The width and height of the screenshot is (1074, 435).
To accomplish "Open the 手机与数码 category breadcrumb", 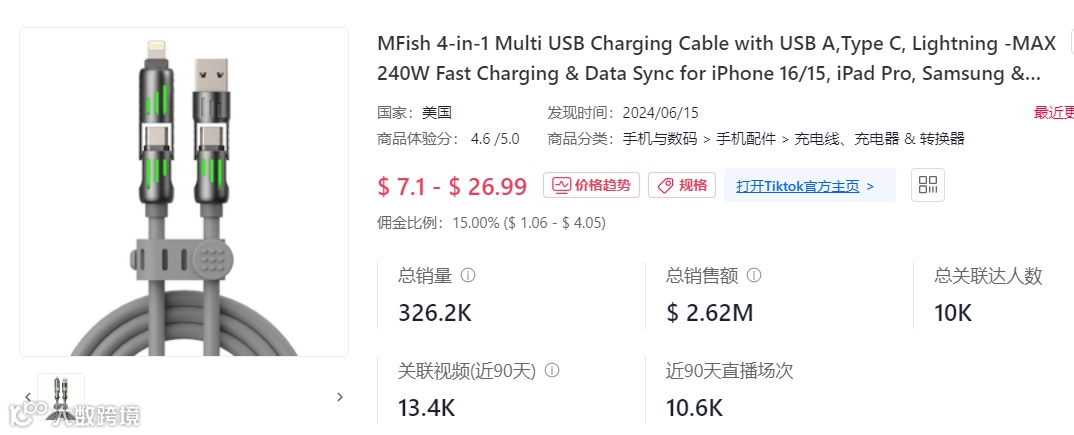I will [x=660, y=139].
